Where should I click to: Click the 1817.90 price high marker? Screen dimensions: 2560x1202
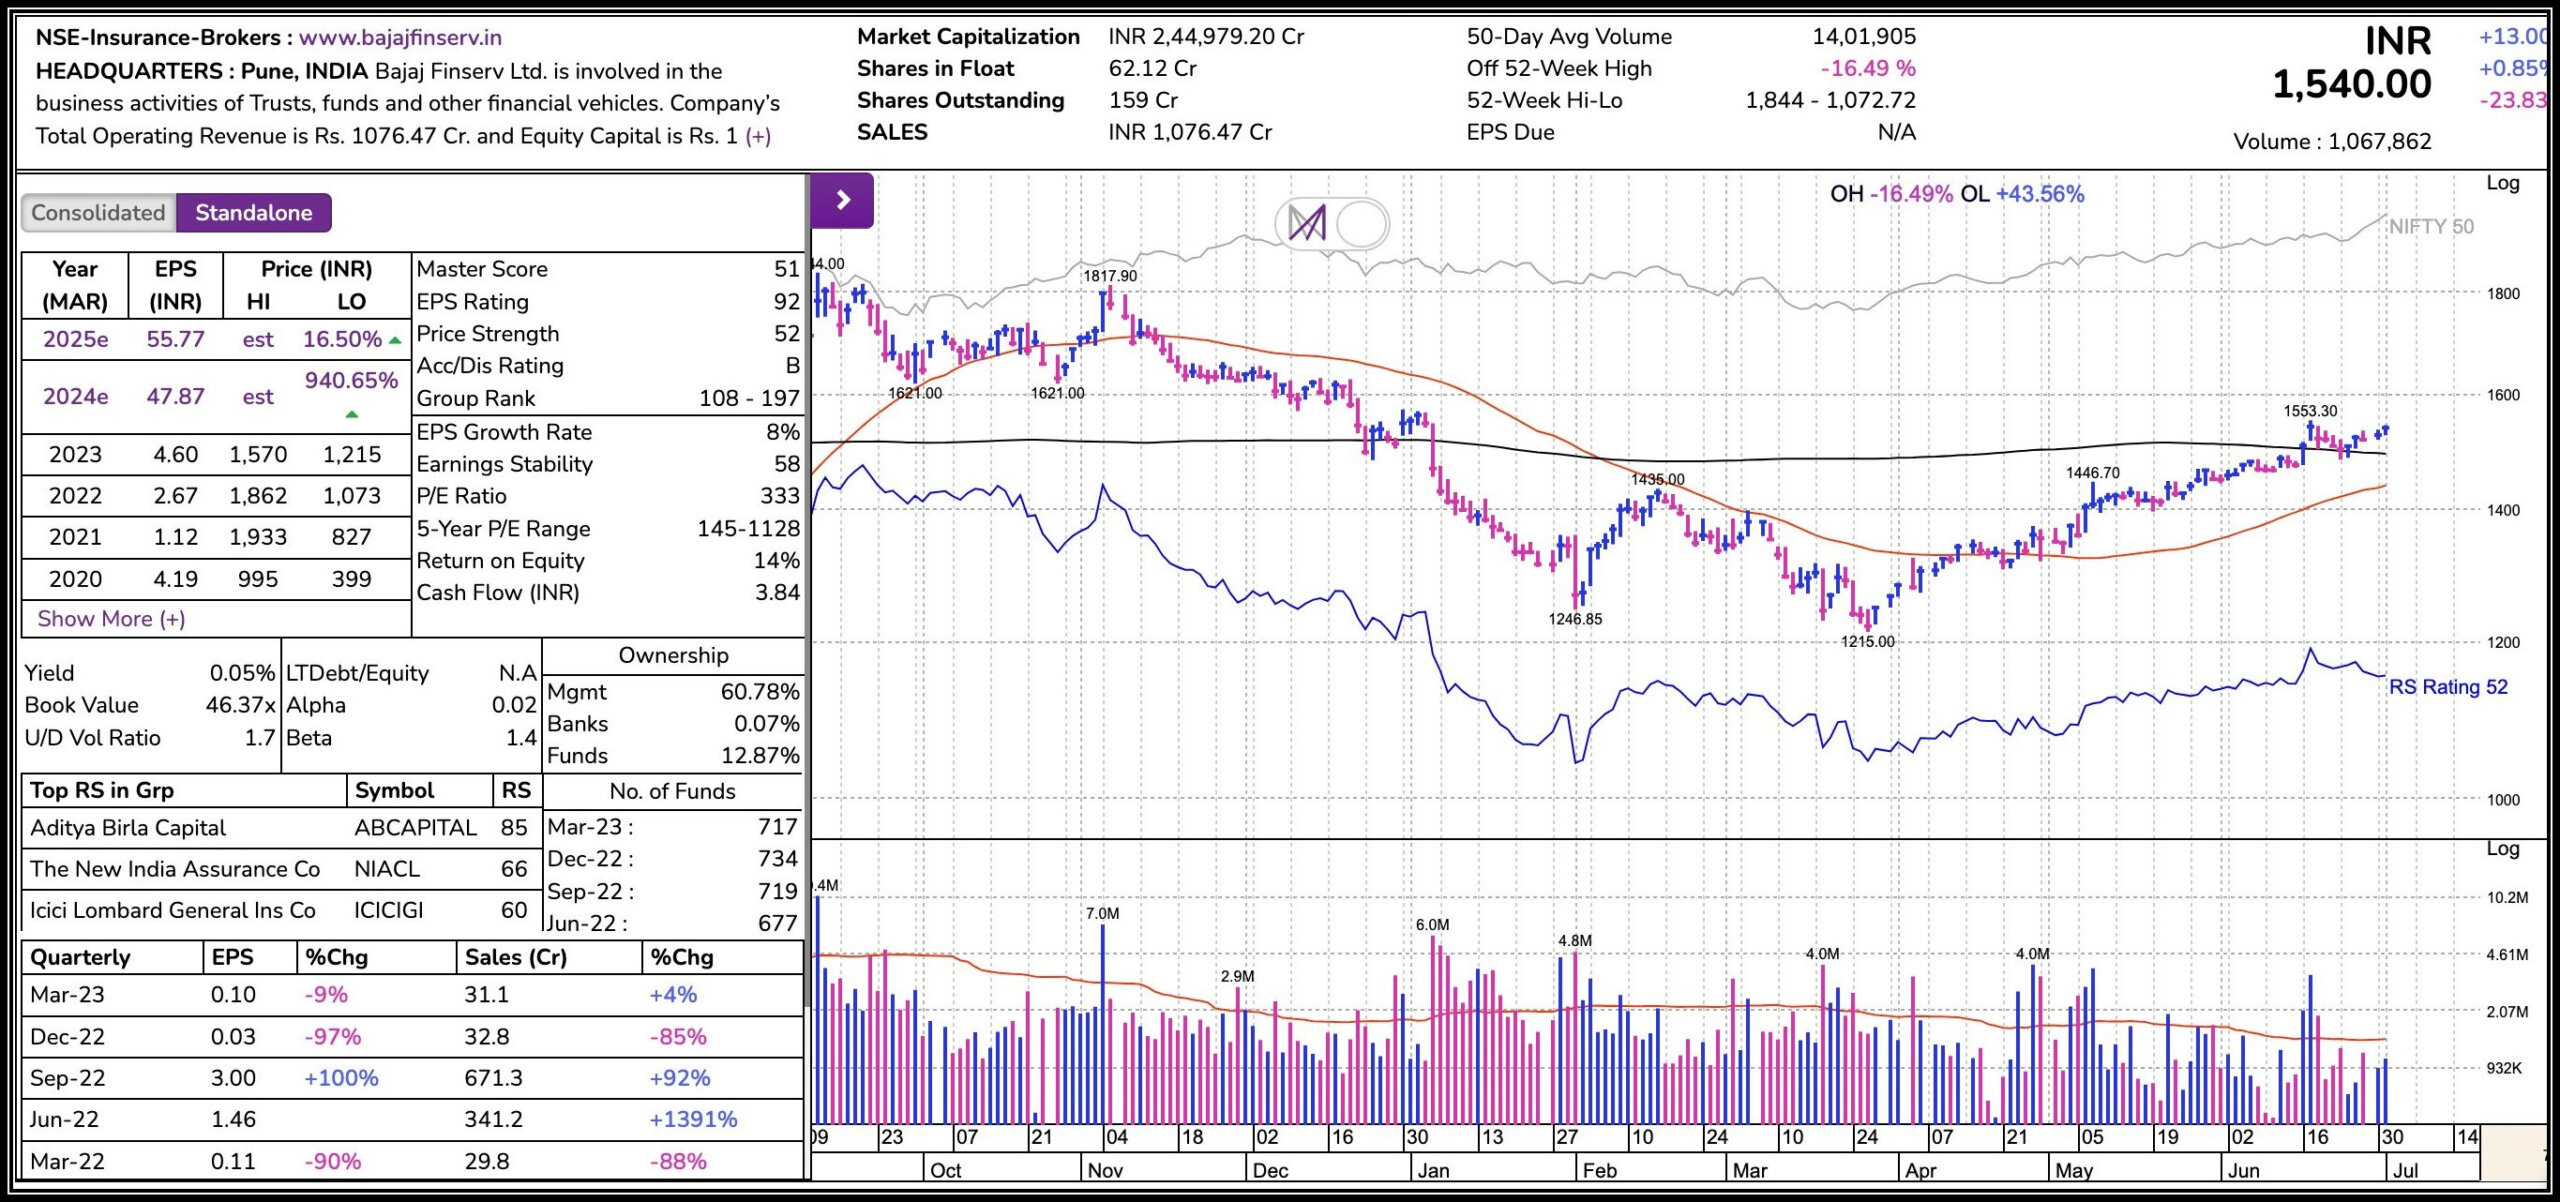(1110, 276)
